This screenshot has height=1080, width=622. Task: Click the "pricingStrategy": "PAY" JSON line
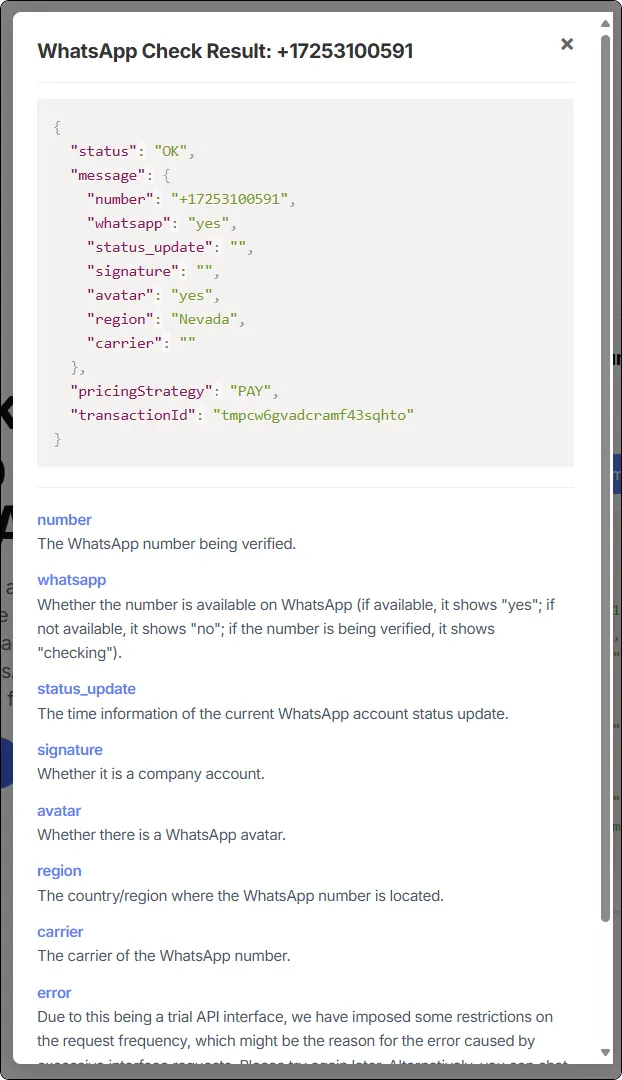coord(174,391)
